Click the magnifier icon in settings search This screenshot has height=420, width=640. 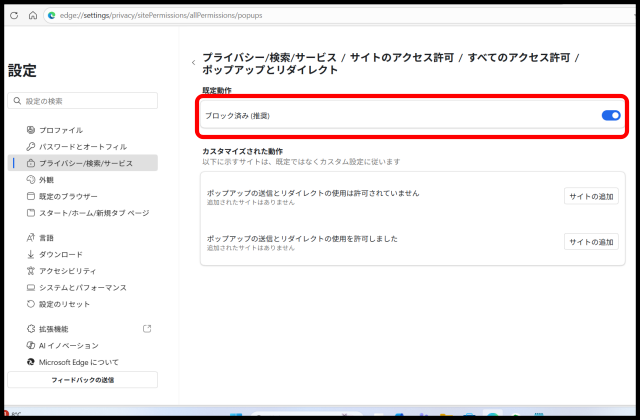(x=17, y=101)
